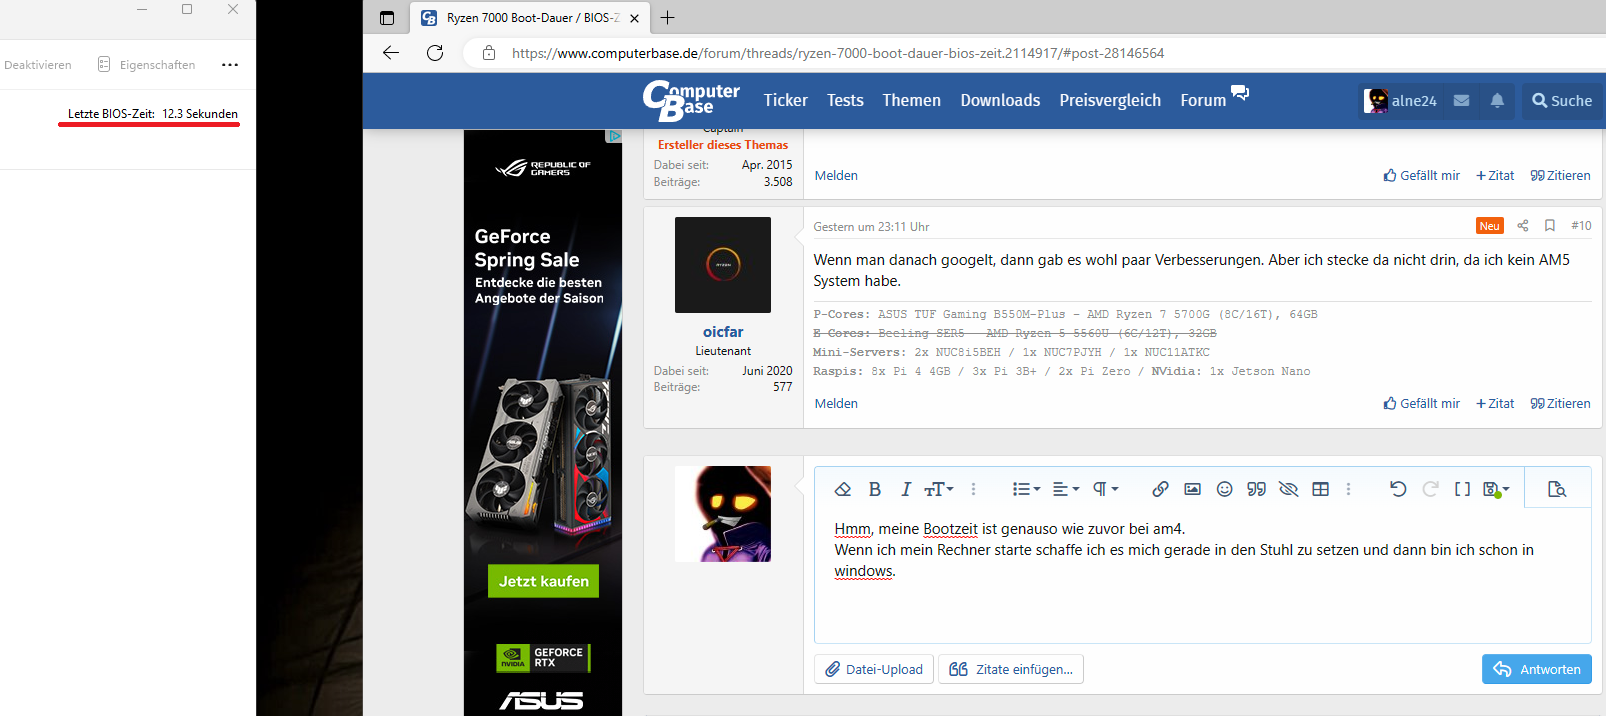Open a new browser tab
The height and width of the screenshot is (716, 1606).
pos(668,18)
